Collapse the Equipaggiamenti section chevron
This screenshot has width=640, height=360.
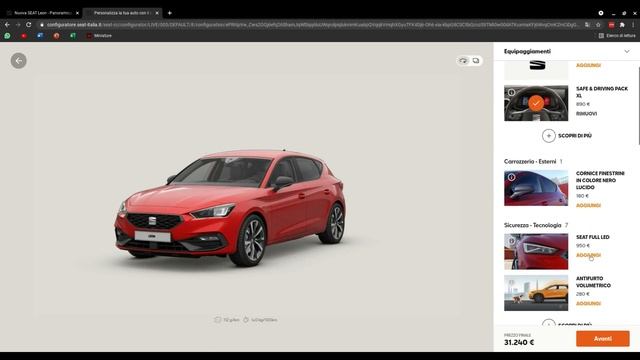pyautogui.click(x=627, y=51)
